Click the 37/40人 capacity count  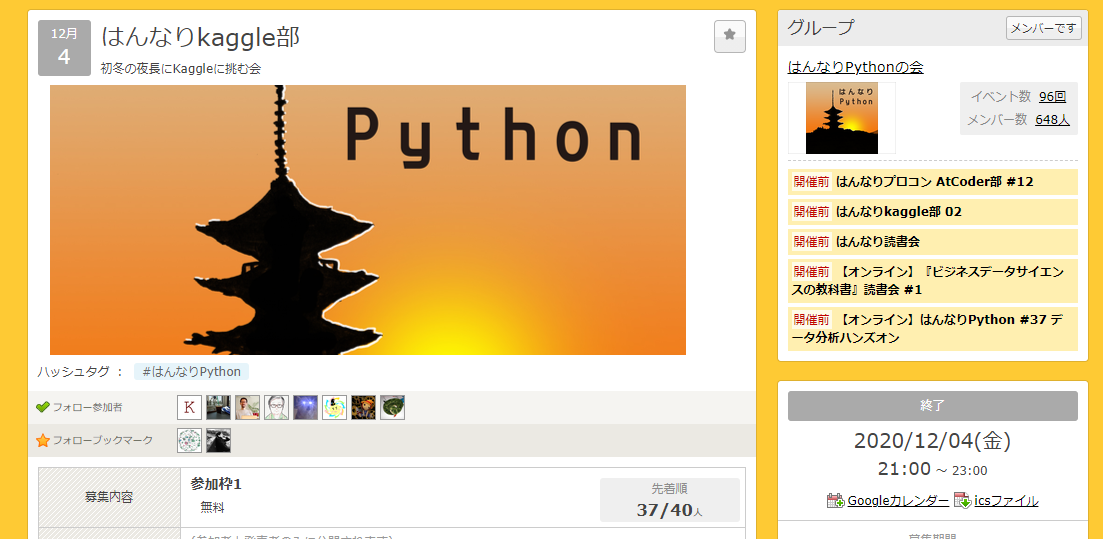coord(669,510)
